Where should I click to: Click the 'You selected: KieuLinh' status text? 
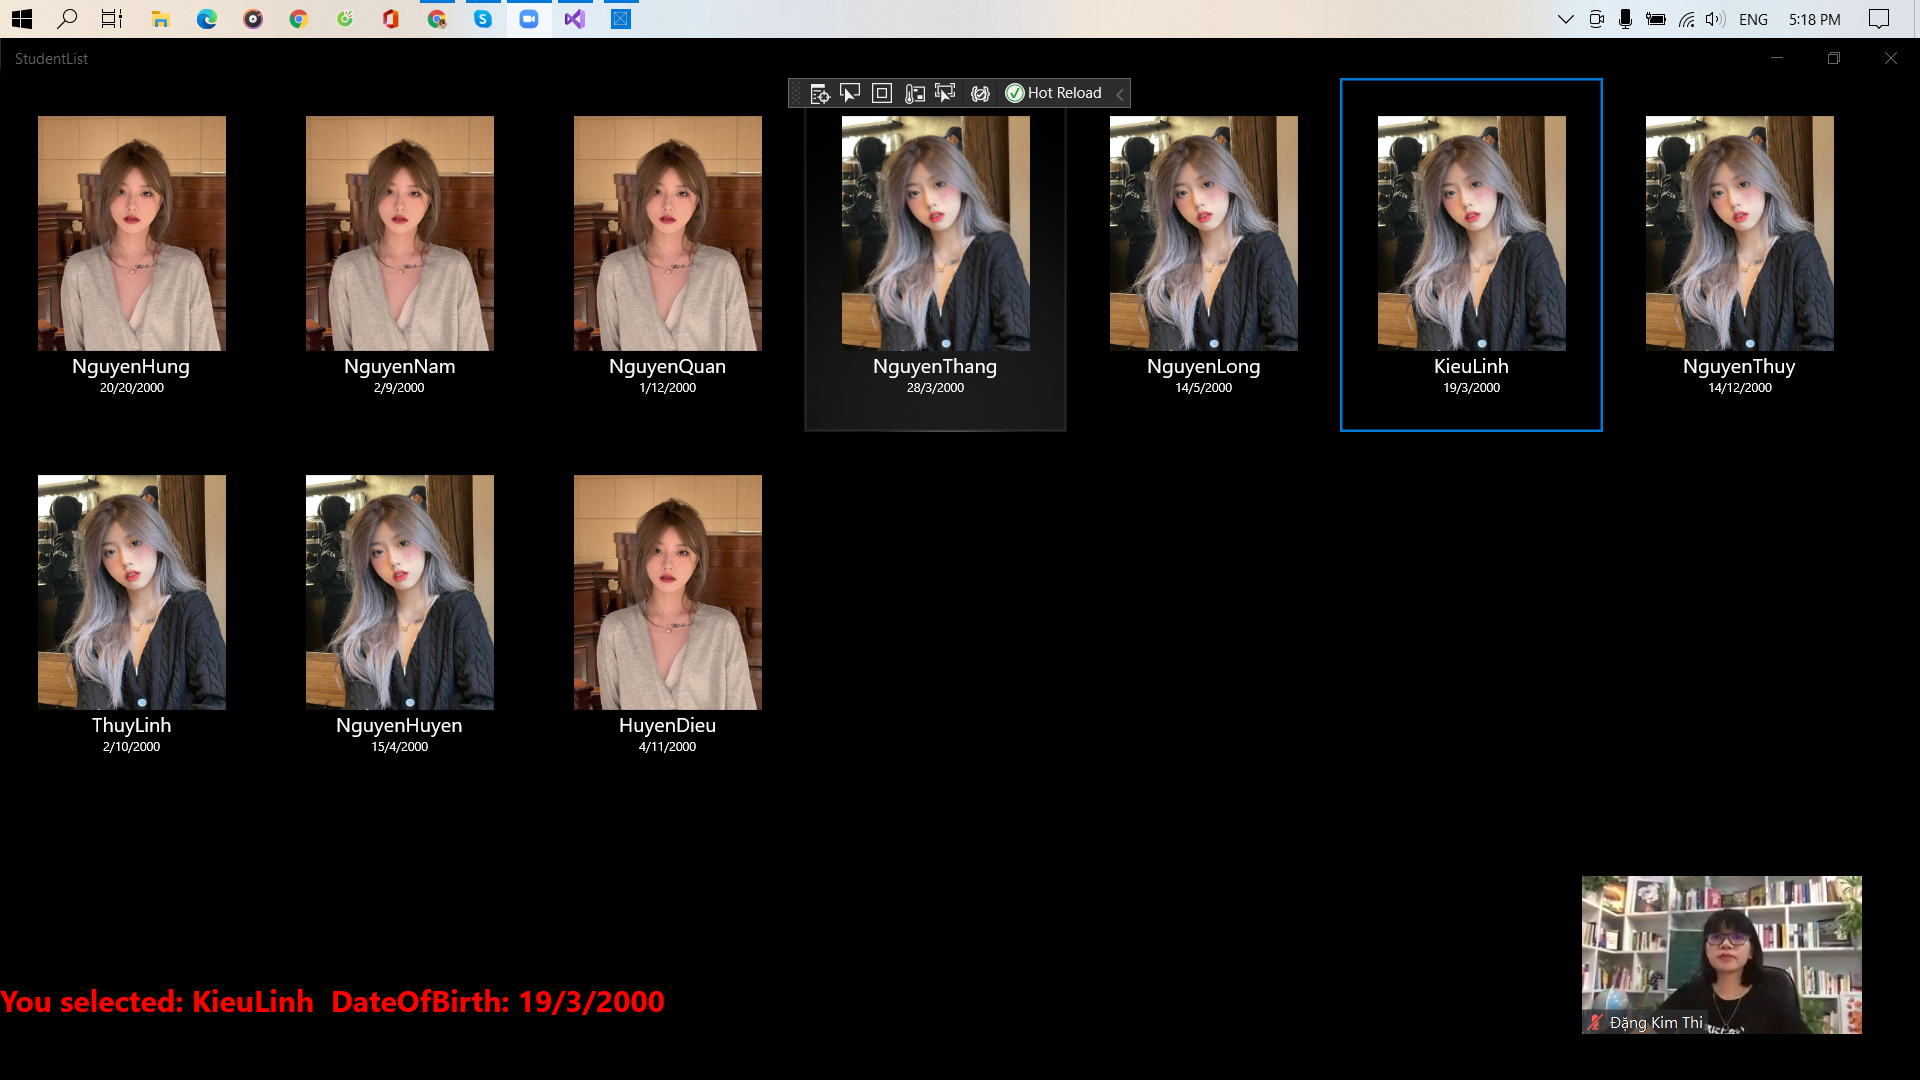(x=332, y=1002)
